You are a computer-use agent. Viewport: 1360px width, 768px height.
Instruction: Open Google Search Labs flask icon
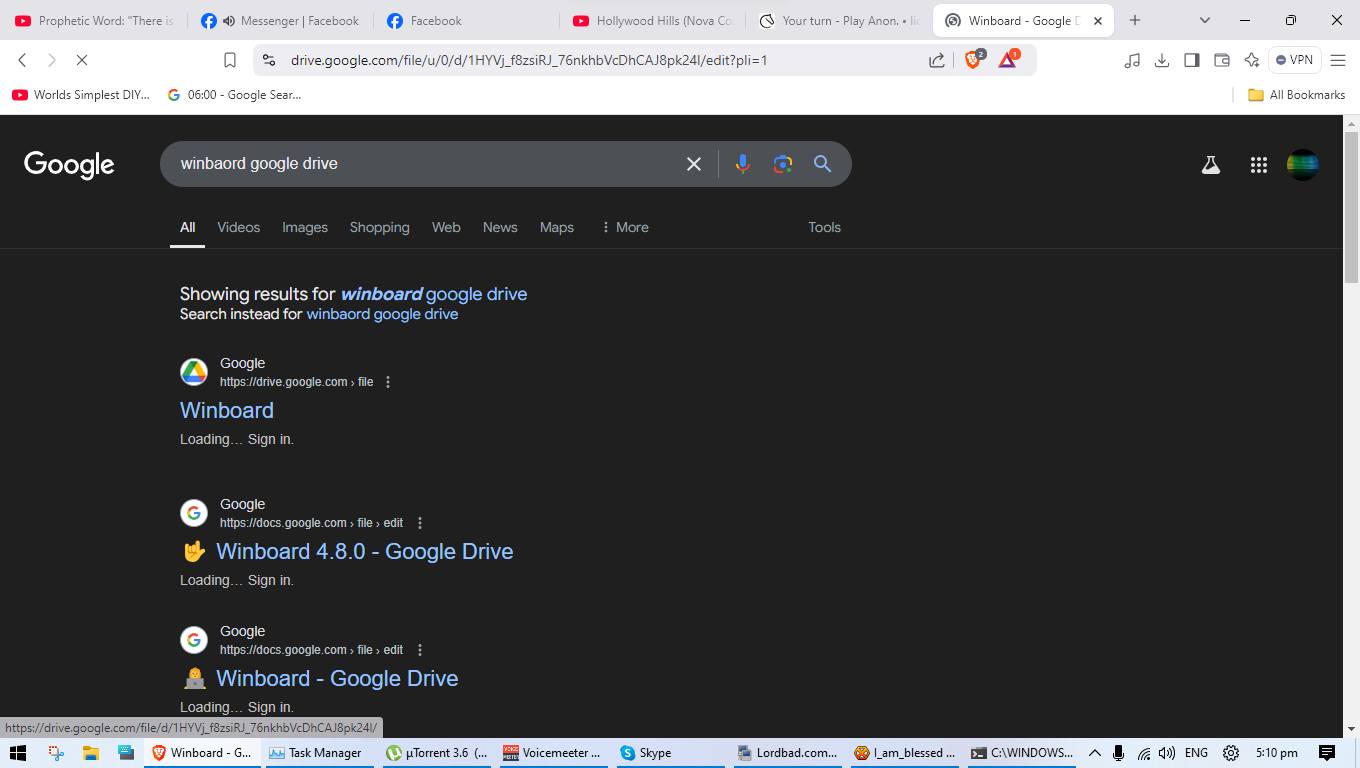click(x=1210, y=165)
